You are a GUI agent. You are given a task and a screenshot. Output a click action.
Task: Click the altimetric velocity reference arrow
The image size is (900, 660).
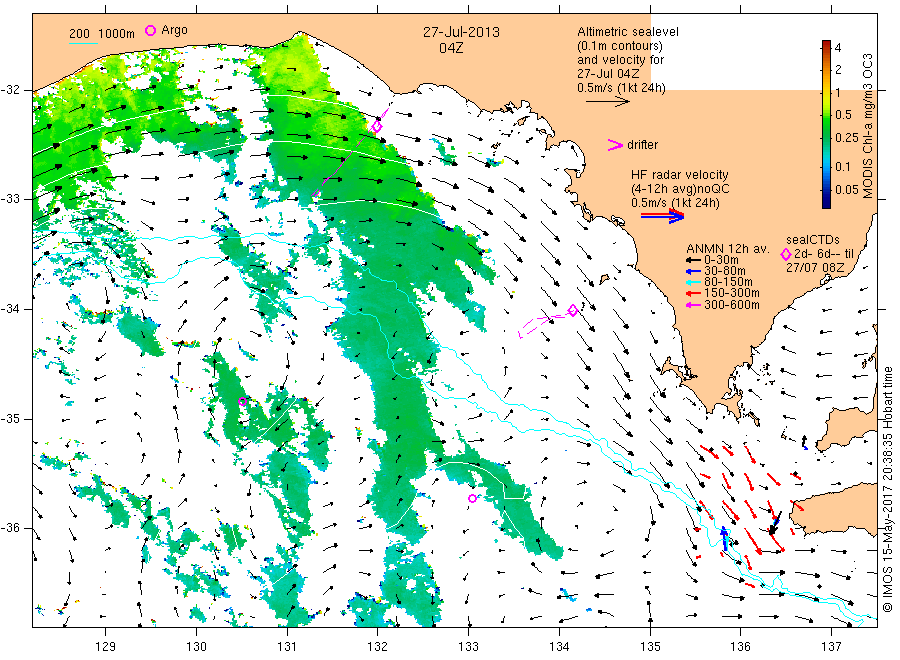(608, 102)
